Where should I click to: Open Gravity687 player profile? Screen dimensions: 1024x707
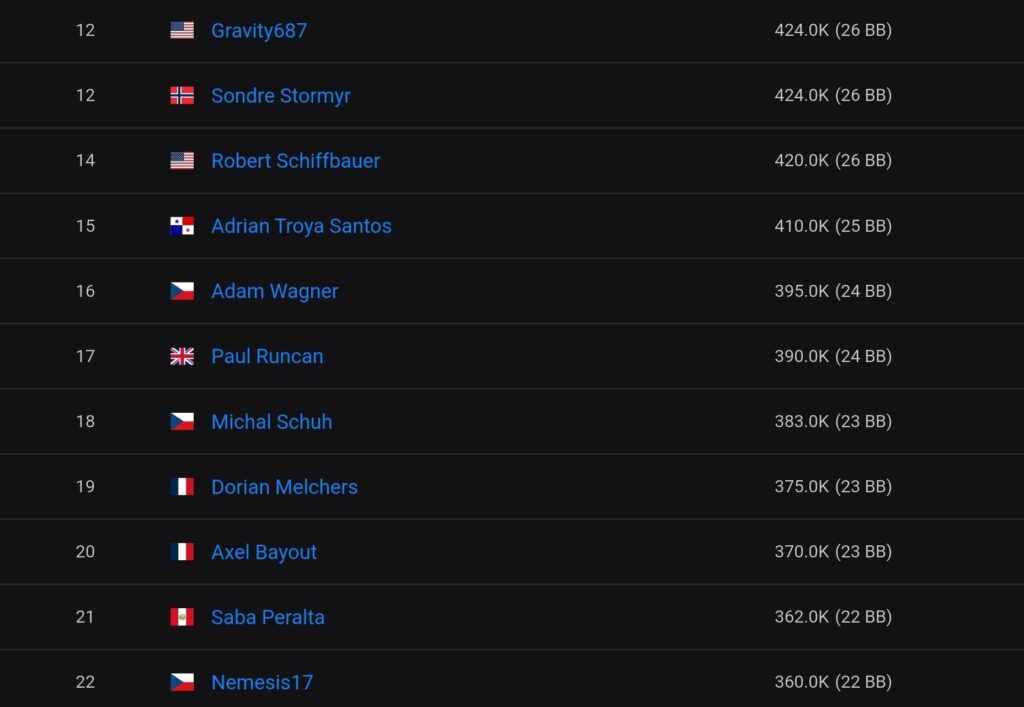pyautogui.click(x=259, y=30)
